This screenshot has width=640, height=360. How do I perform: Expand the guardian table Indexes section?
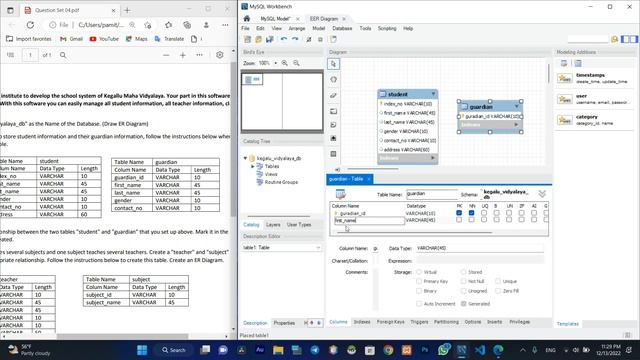point(516,124)
